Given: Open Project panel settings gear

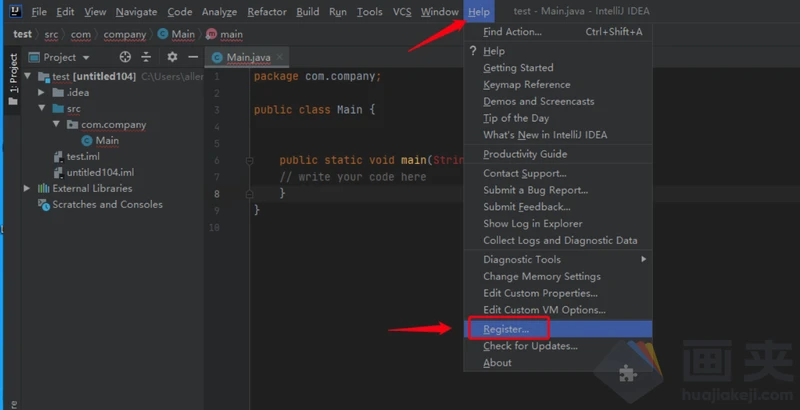Looking at the screenshot, I should click(x=172, y=57).
